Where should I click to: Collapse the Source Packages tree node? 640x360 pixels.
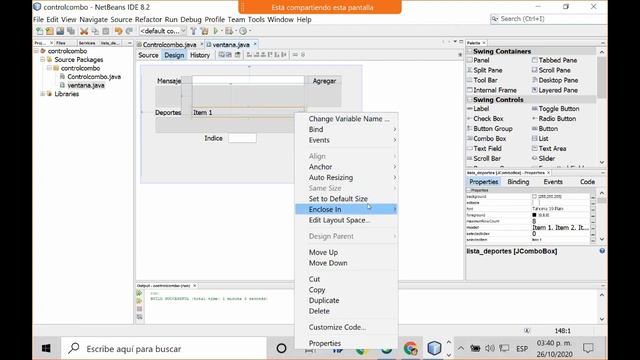pos(43,60)
